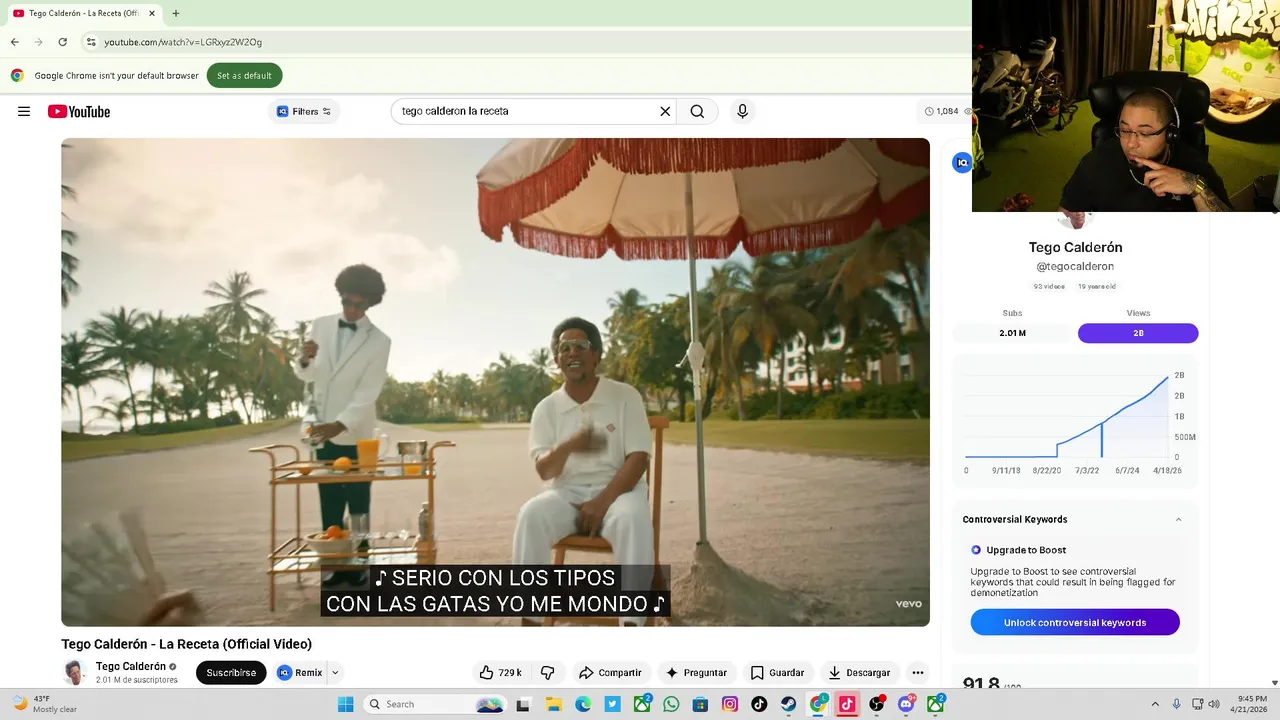Open more actions three-dot menu
The image size is (1280, 720).
[918, 673]
